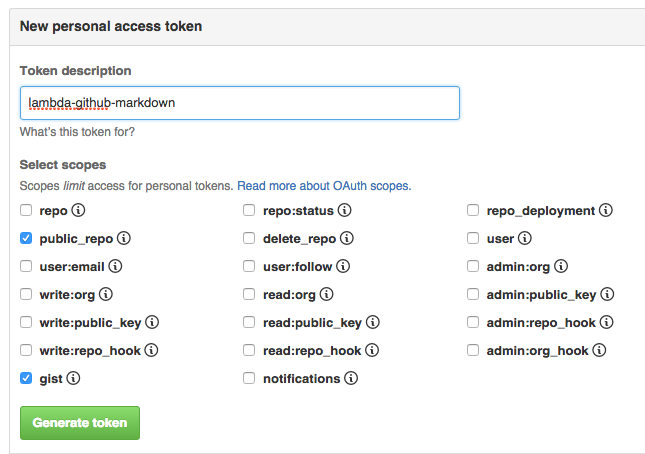Image resolution: width=645 pixels, height=454 pixels.
Task: Tick the notifications scope checkbox
Action: (x=249, y=379)
